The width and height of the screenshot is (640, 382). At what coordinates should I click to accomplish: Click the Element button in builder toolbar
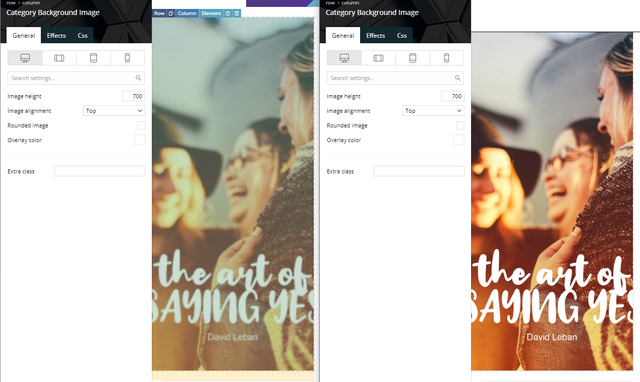[x=211, y=13]
